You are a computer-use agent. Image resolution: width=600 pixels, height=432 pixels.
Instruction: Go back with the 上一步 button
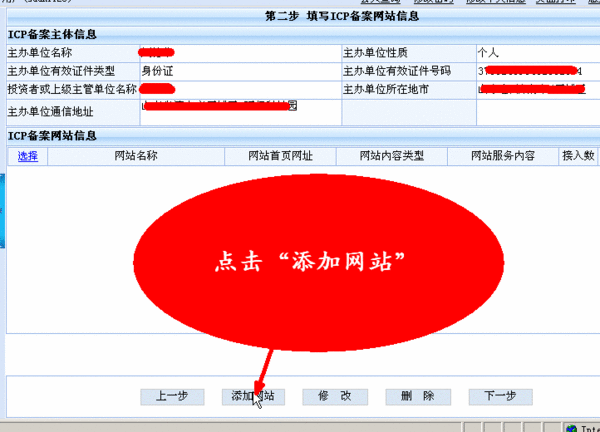[x=172, y=397]
